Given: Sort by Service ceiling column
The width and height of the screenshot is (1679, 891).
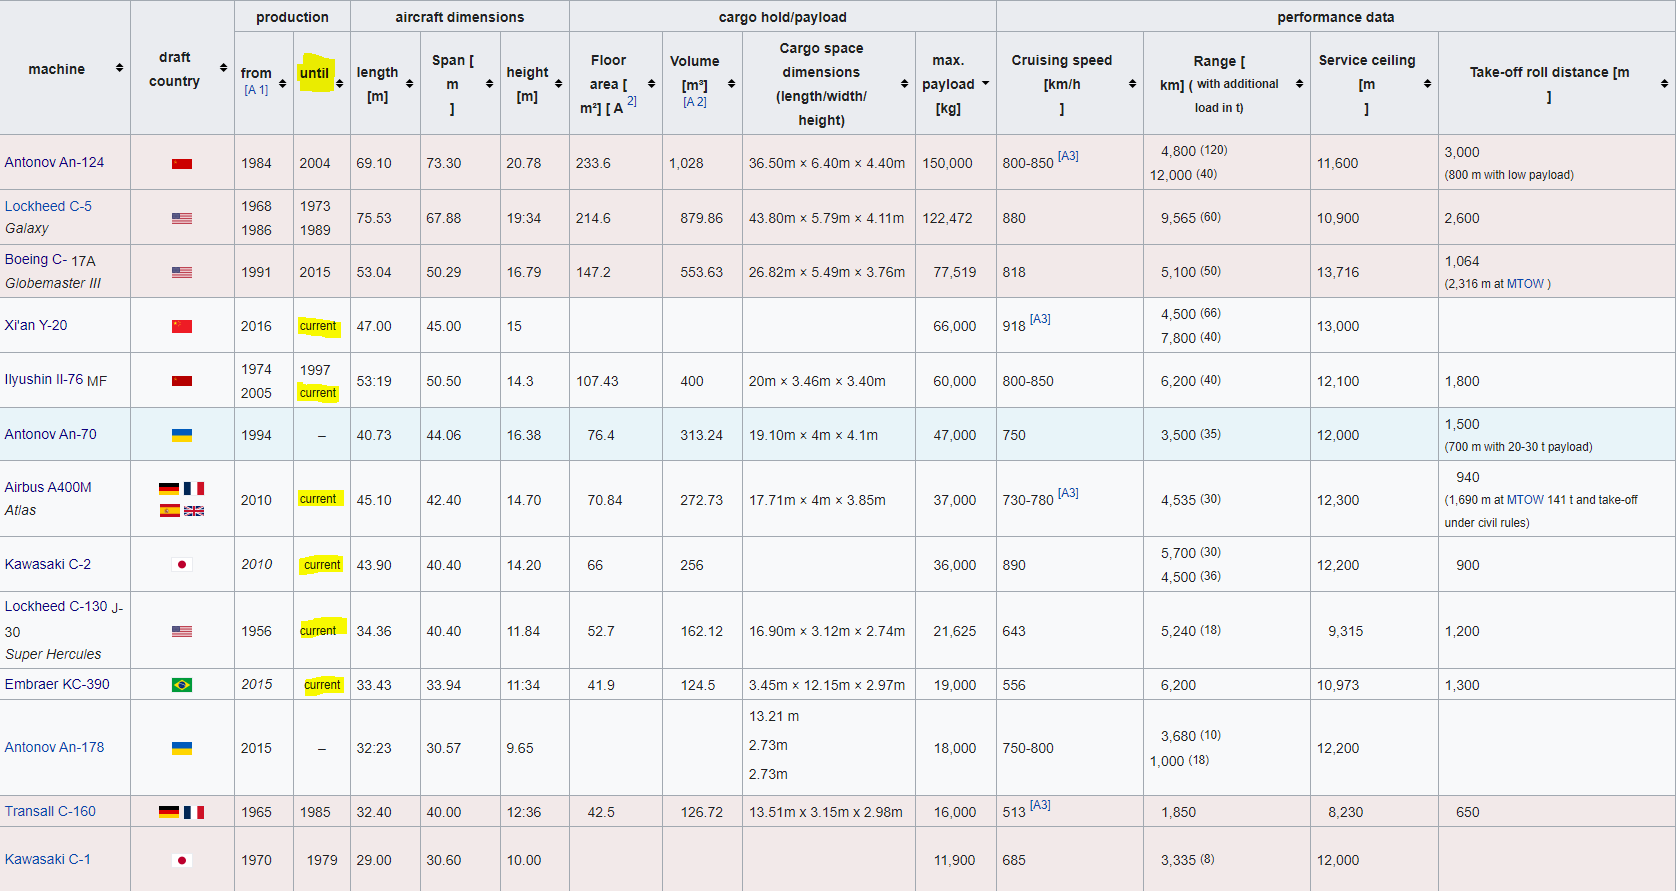Looking at the screenshot, I should (1427, 84).
